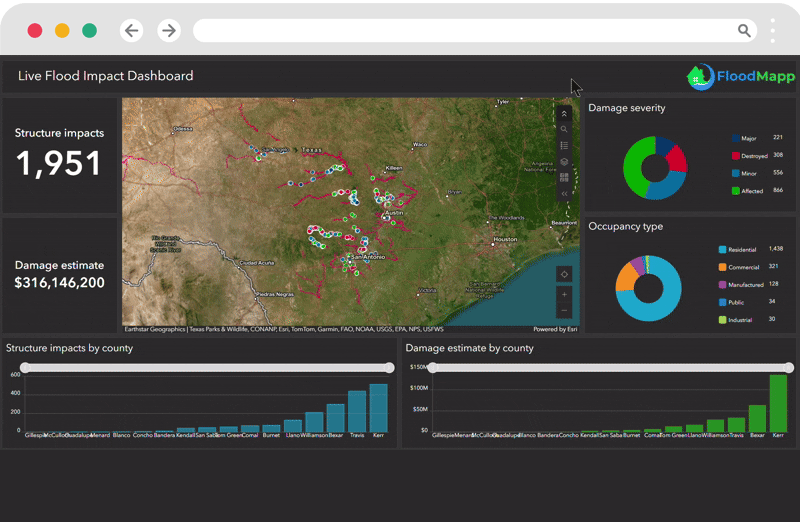Click the green Bexar bar in Damage estimate chart

coord(757,418)
